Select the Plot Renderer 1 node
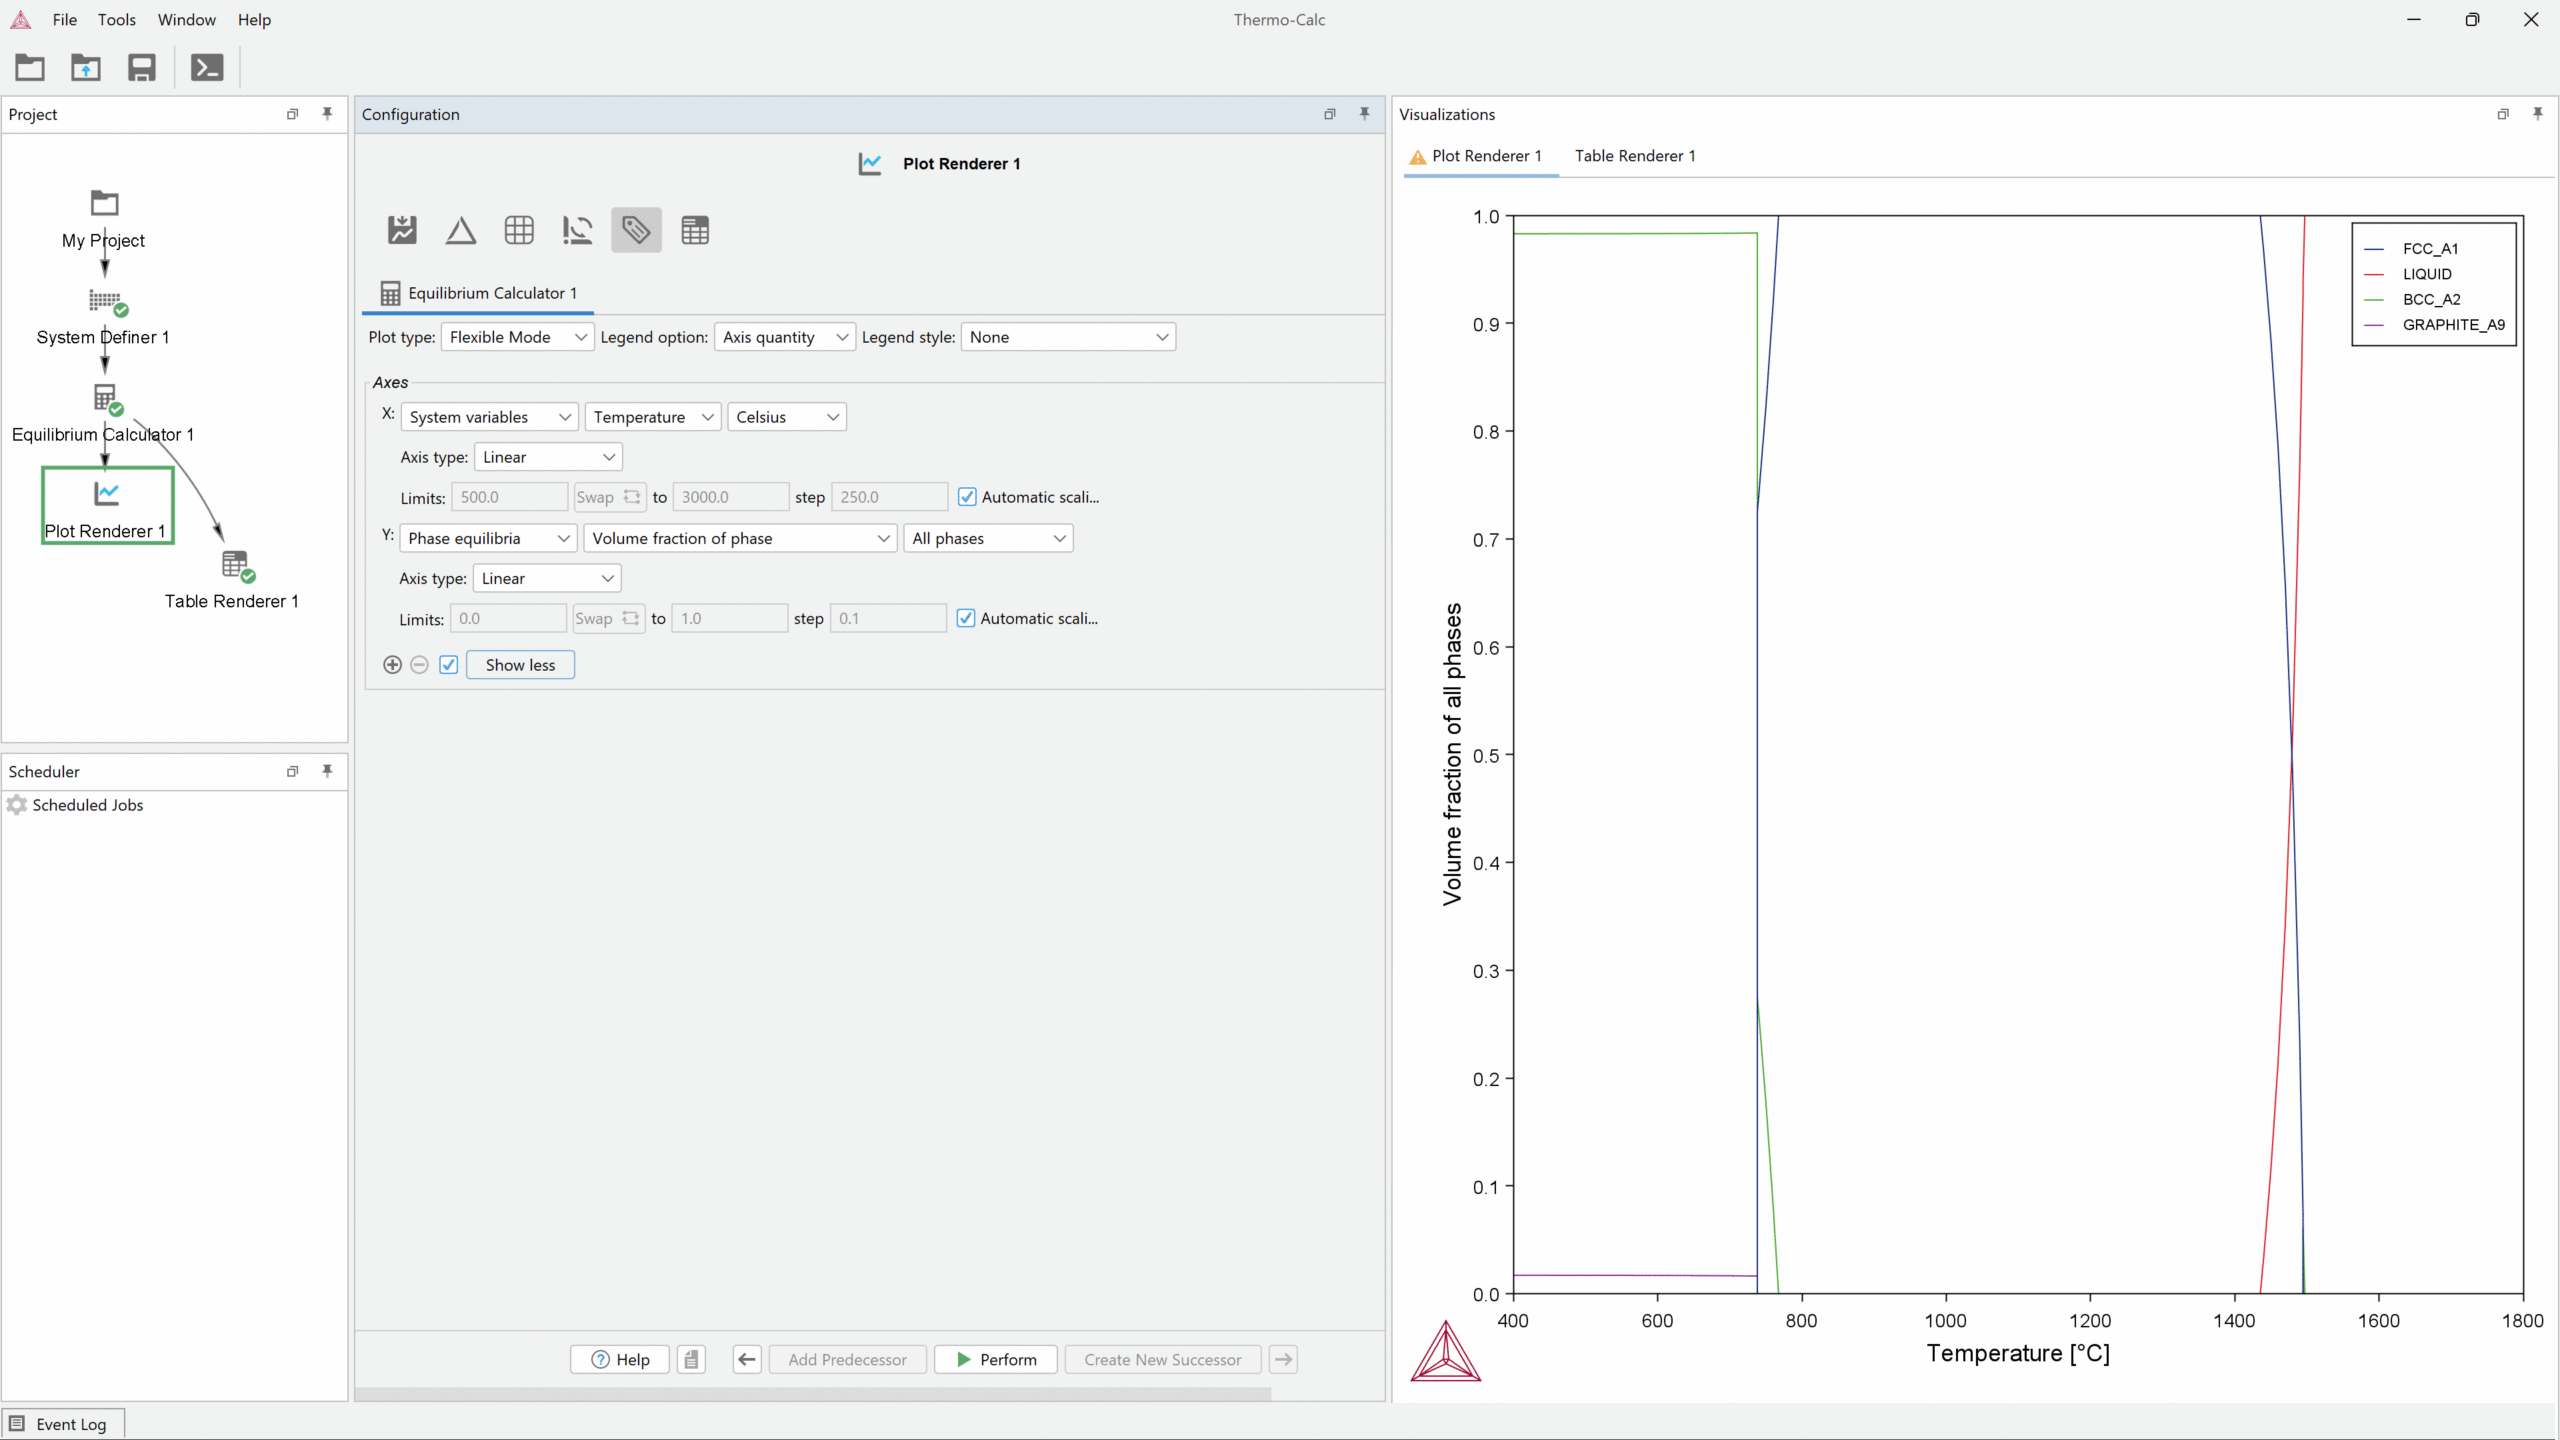The width and height of the screenshot is (2560, 1440). click(107, 506)
